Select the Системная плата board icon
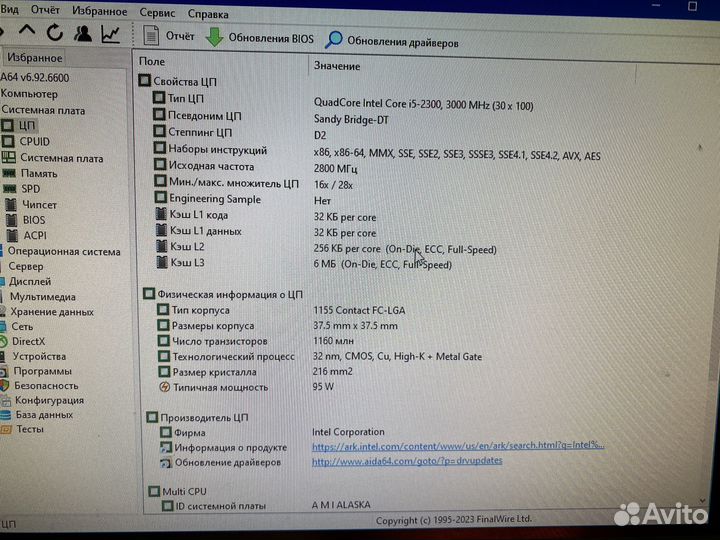Viewport: 720px width, 540px height. click(x=8, y=158)
